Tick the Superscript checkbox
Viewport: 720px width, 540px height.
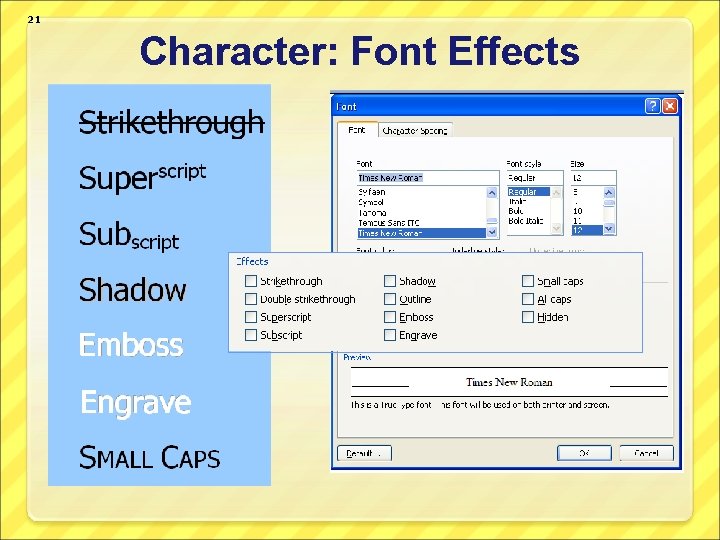click(x=251, y=317)
